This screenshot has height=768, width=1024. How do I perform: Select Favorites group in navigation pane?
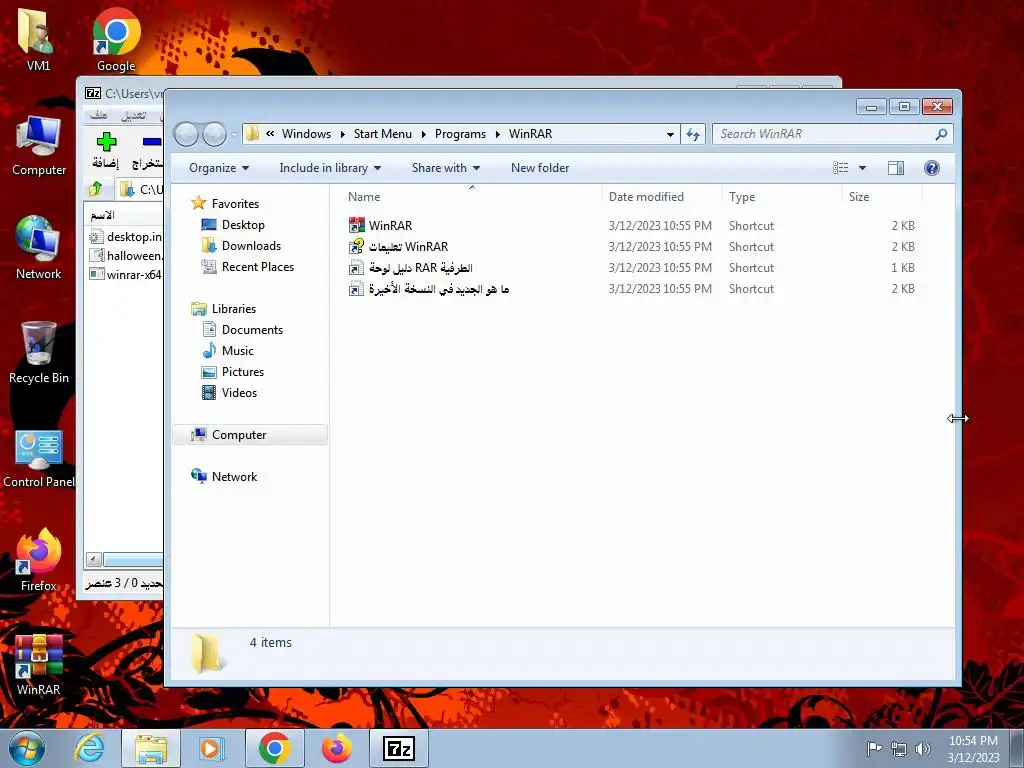(225, 204)
